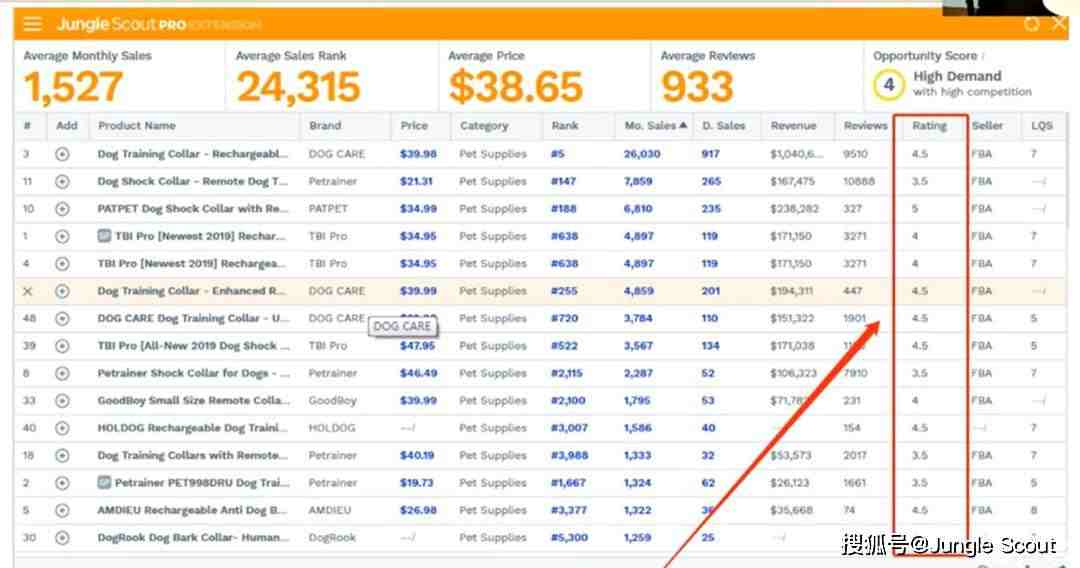
Task: Click rank #5 of the first product
Action: coord(557,154)
